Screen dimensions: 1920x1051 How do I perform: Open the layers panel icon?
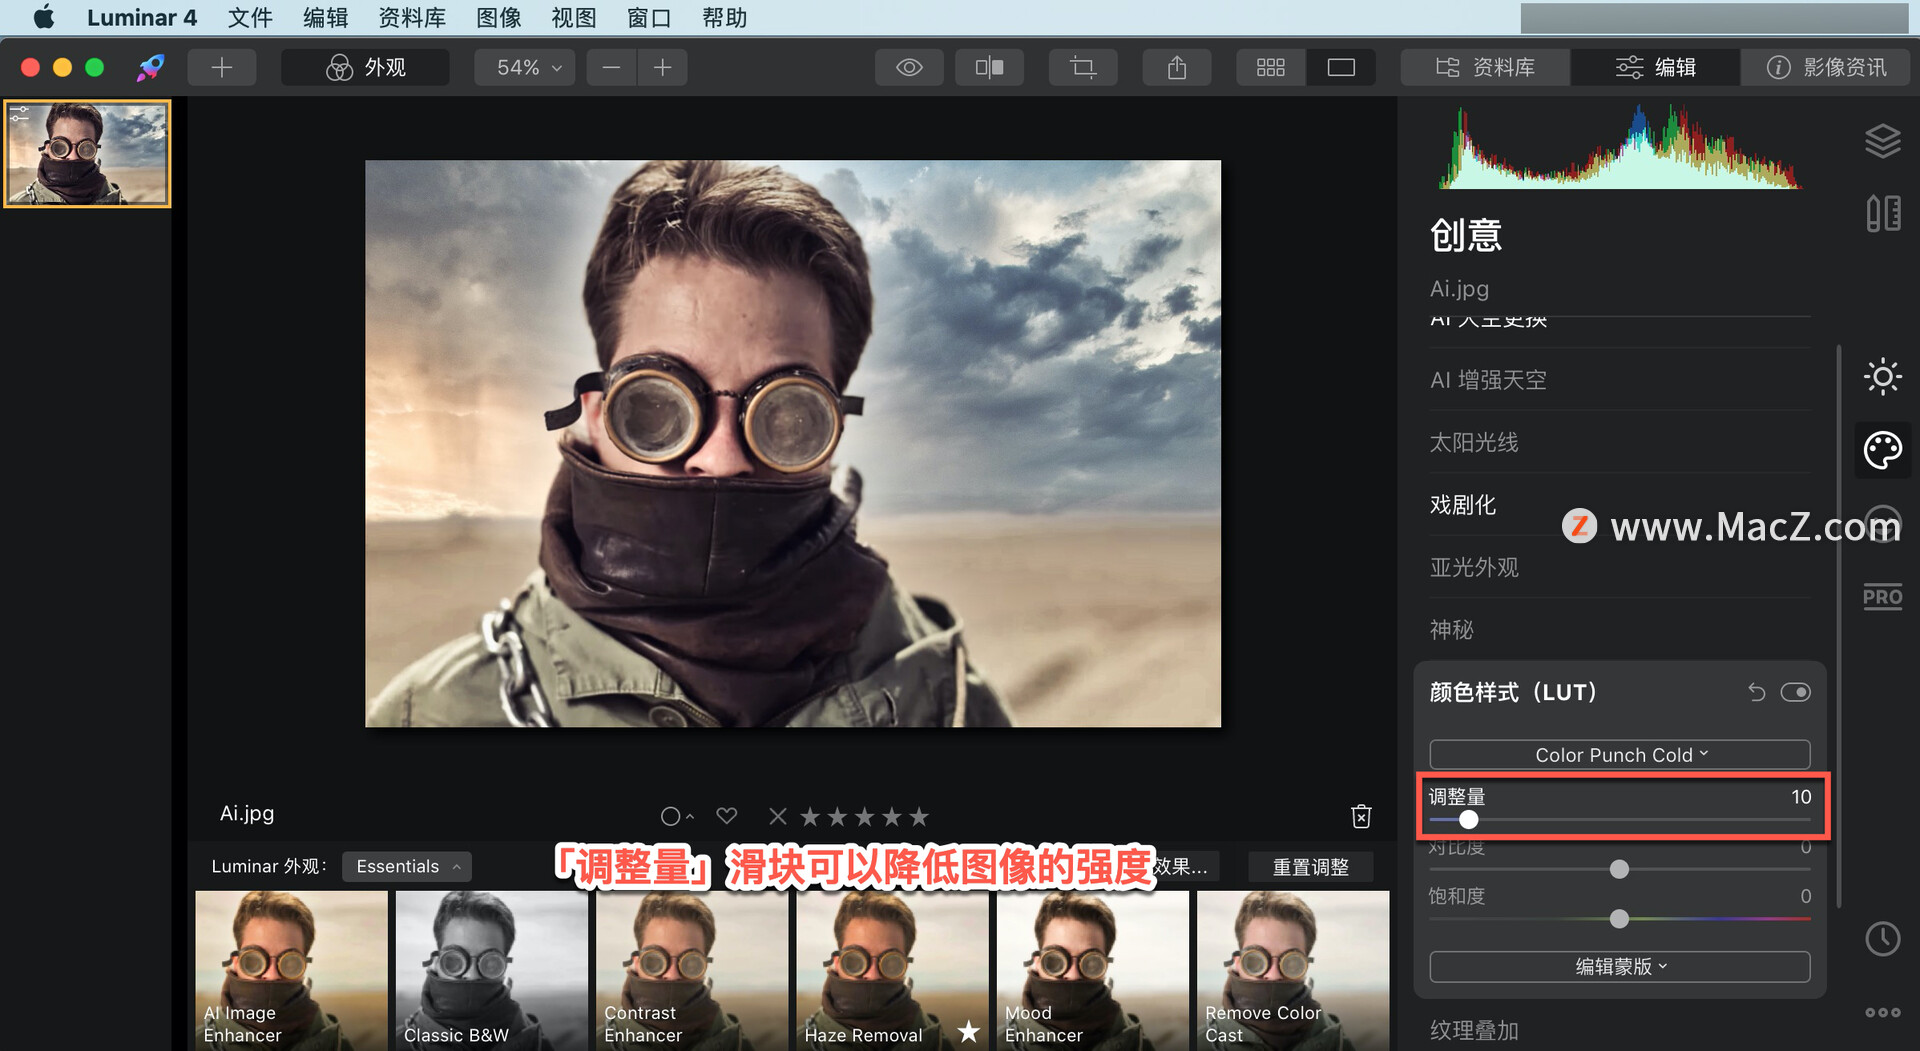coord(1883,141)
